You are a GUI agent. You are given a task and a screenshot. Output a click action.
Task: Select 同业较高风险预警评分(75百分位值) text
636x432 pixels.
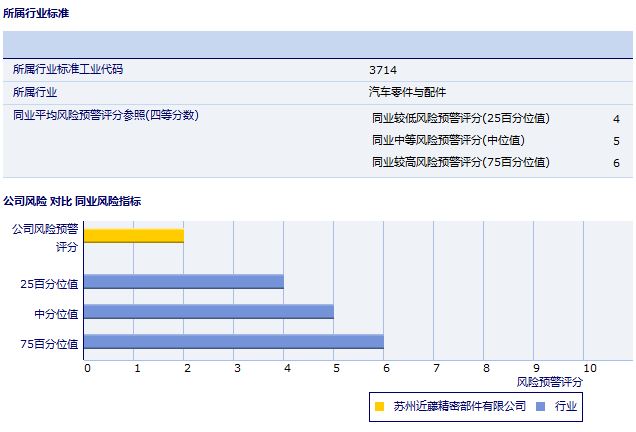[x=460, y=162]
